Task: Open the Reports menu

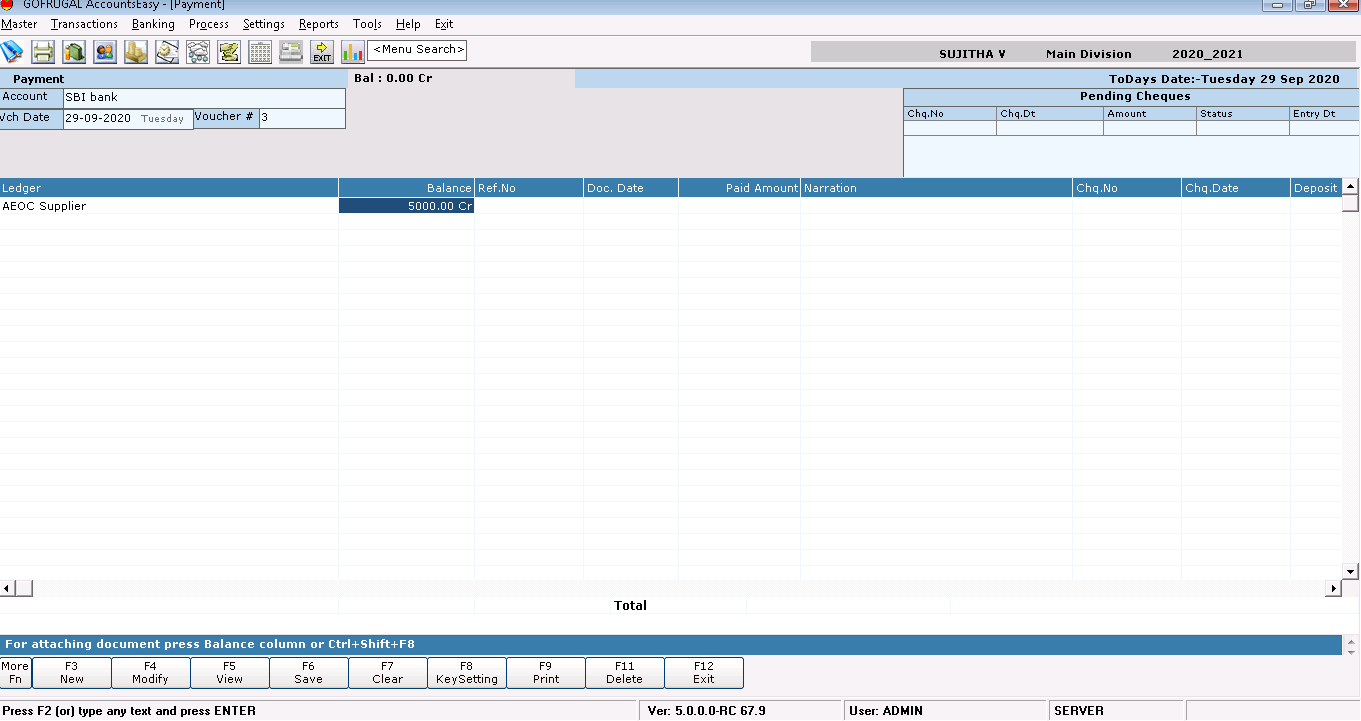Action: (x=318, y=24)
